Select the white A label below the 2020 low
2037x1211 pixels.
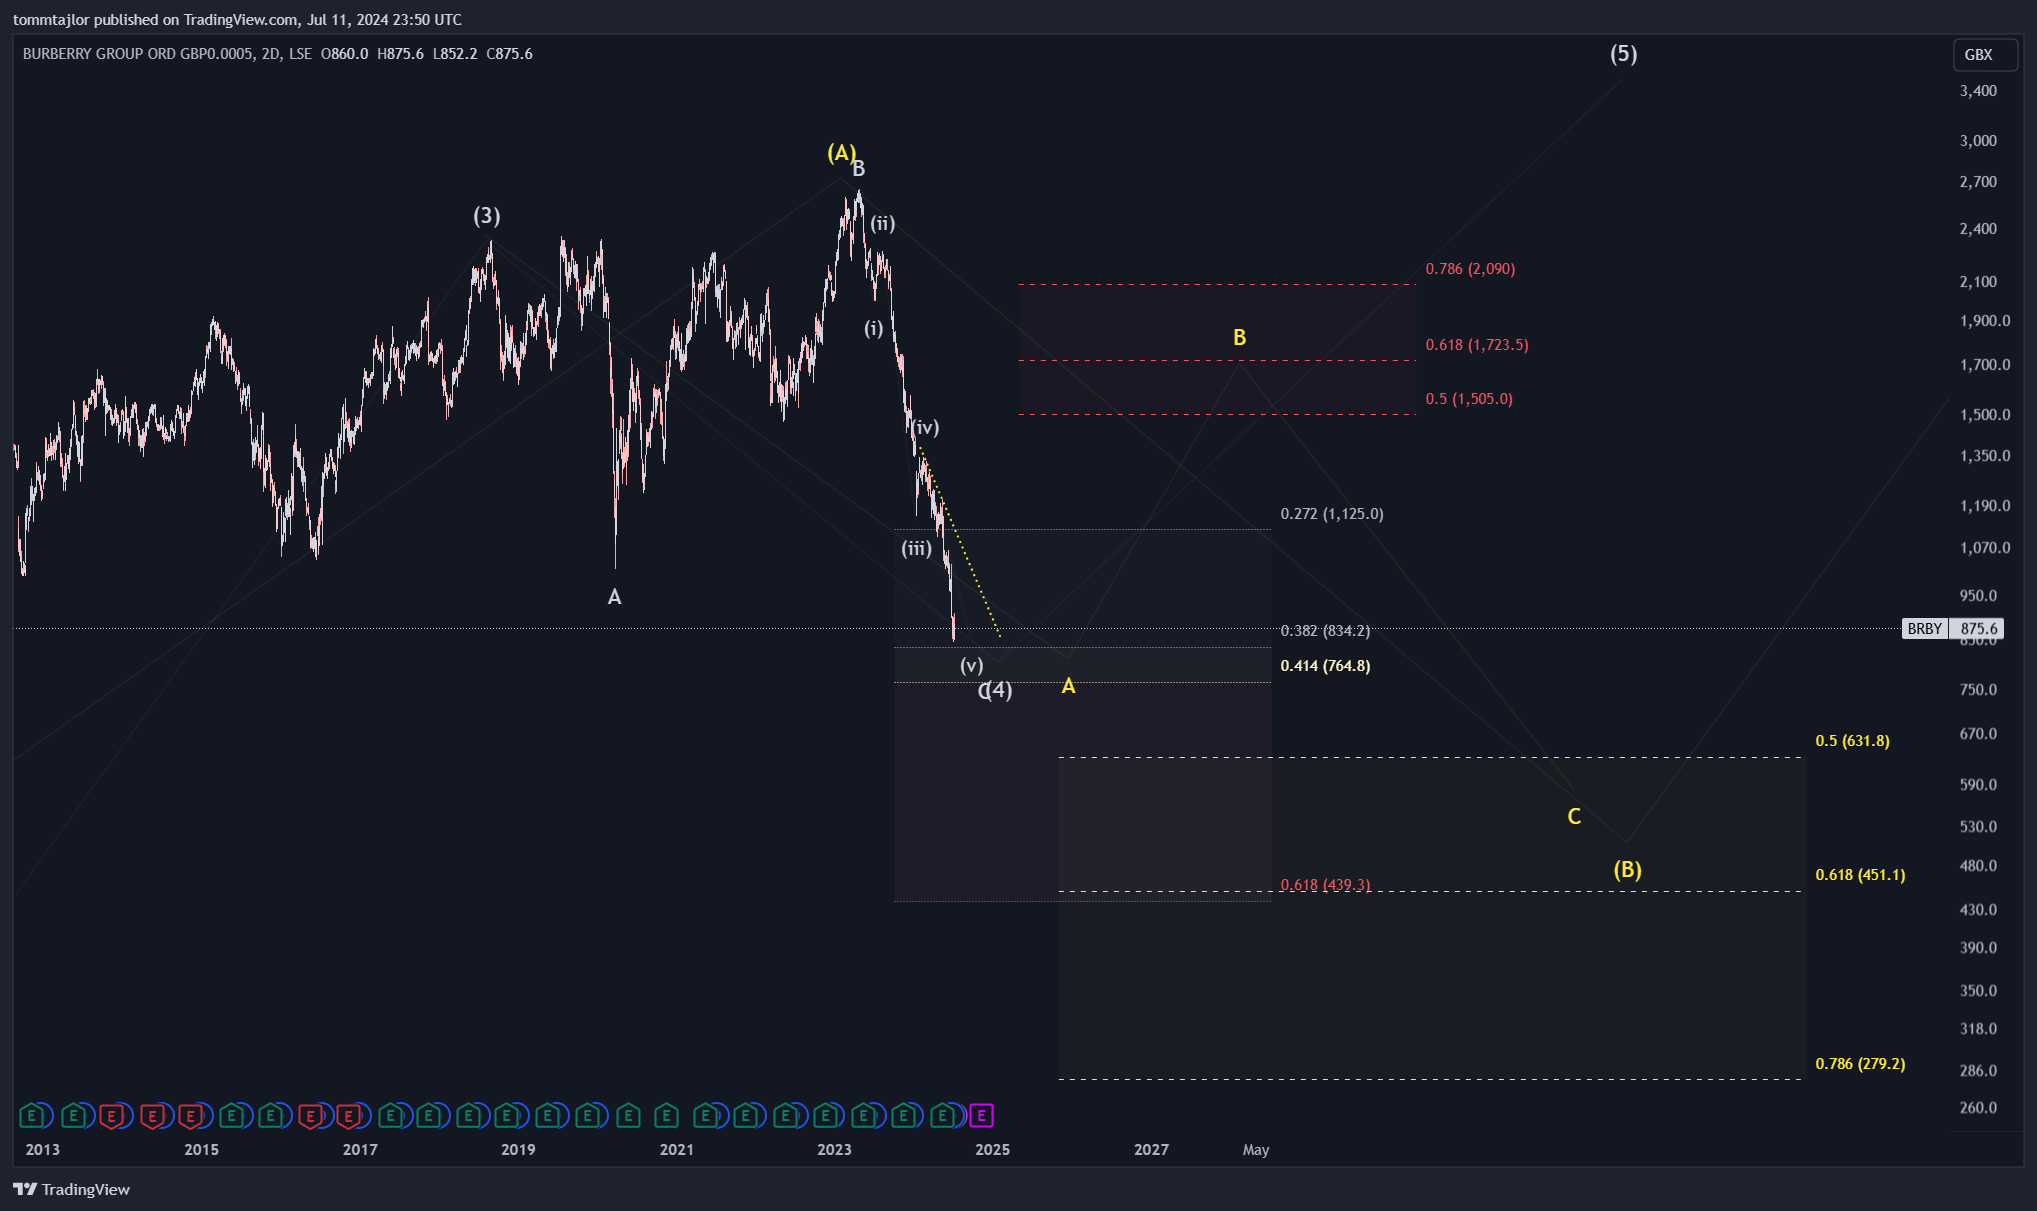tap(615, 596)
